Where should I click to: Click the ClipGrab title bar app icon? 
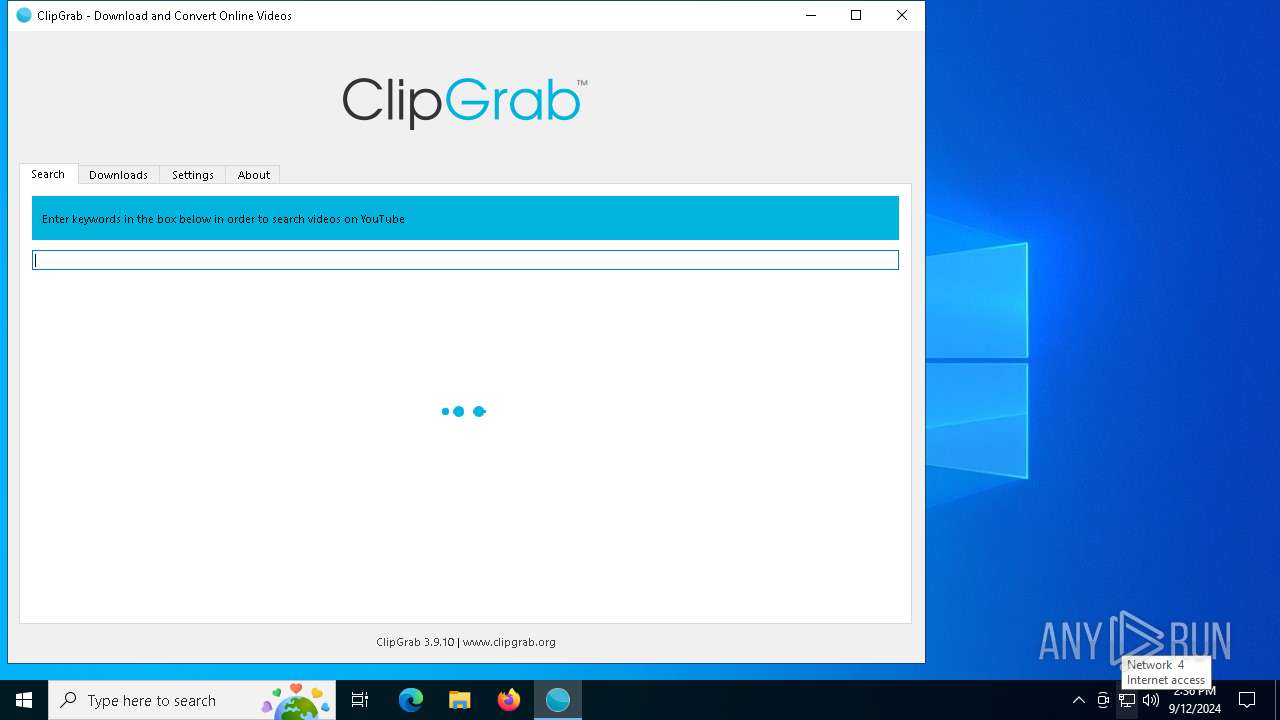pyautogui.click(x=24, y=15)
